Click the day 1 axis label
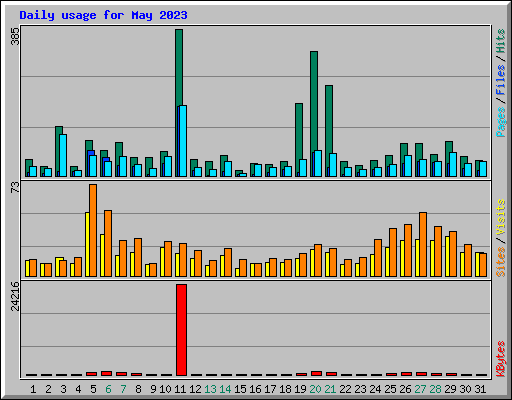This screenshot has width=512, height=400. tap(33, 389)
